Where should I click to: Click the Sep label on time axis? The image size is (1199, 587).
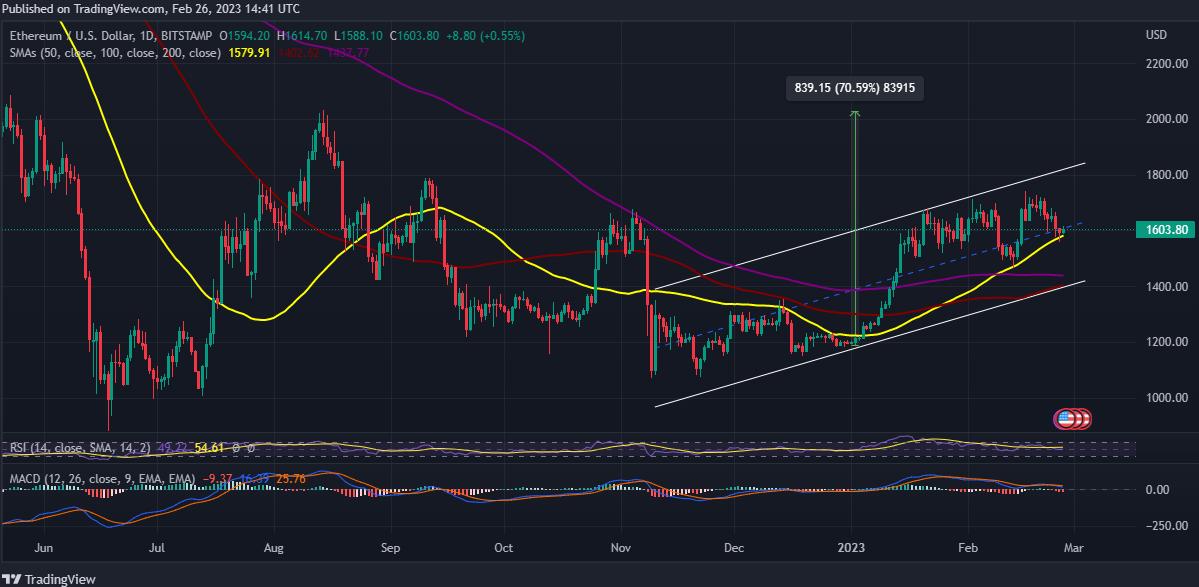coord(390,548)
